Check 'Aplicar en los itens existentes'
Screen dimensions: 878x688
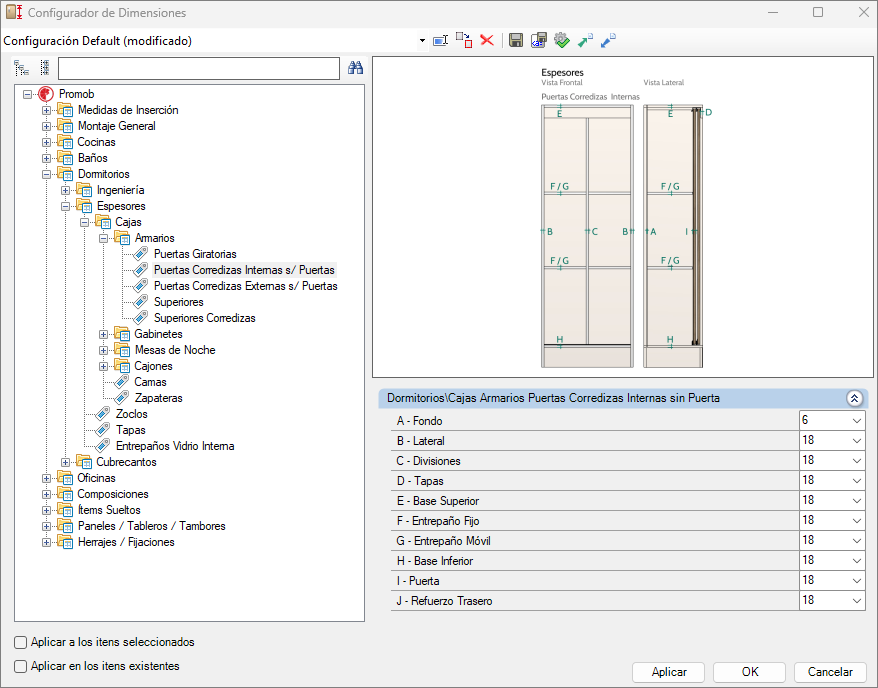[x=21, y=666]
